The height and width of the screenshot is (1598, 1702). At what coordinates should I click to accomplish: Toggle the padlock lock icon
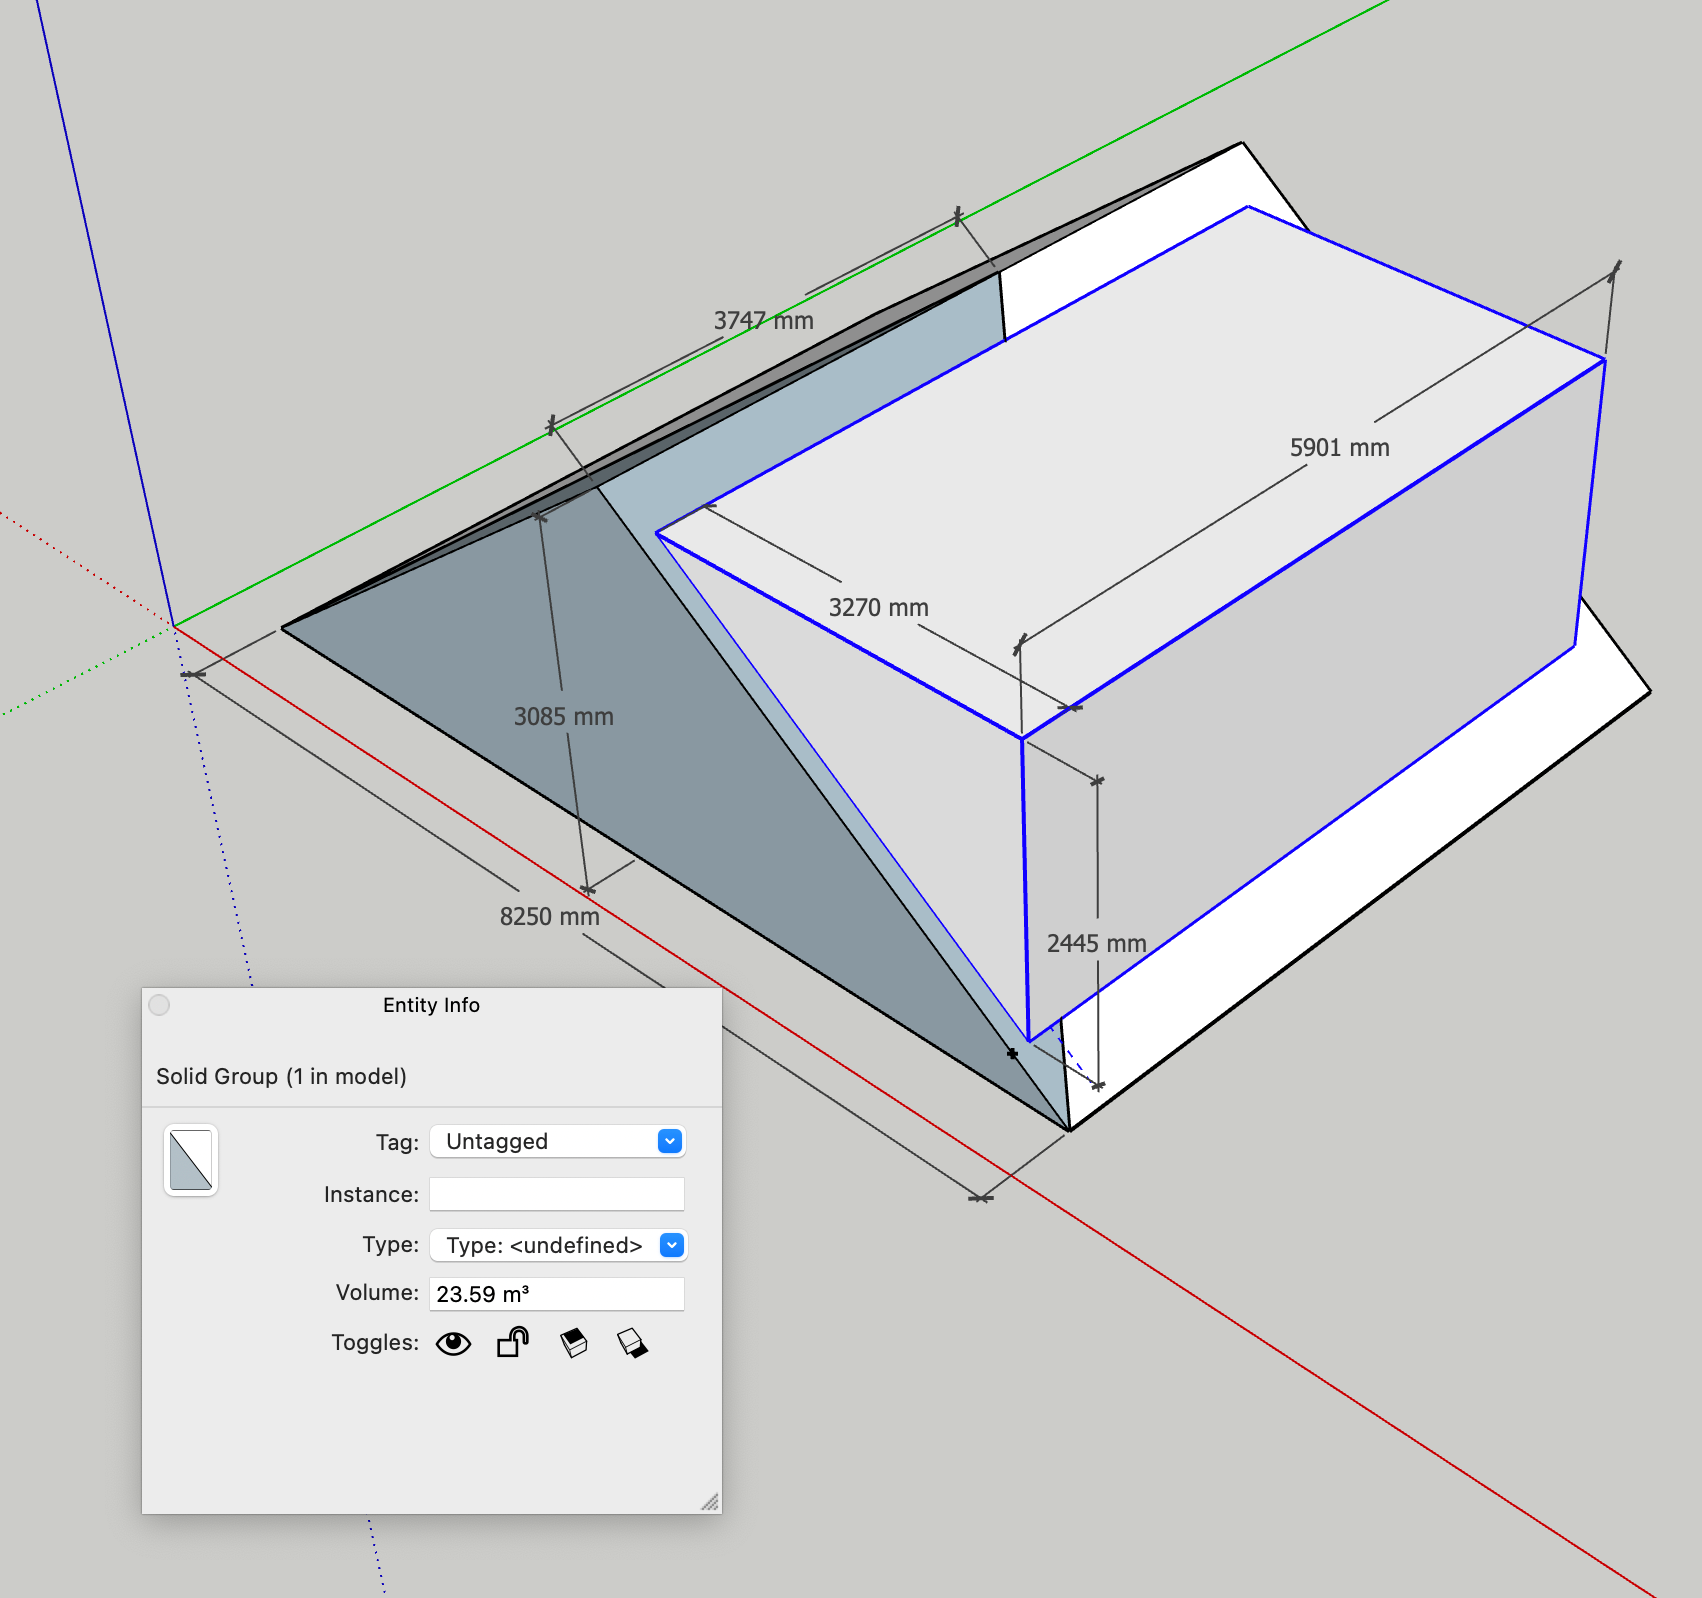[512, 1343]
